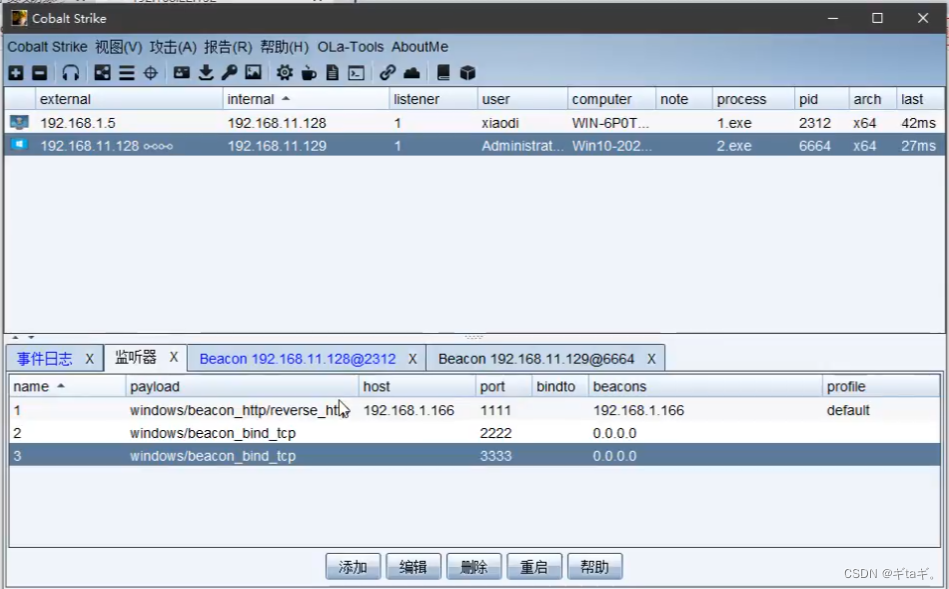Screen dimensions: 949x589
Task: Sort sessions by external column header
Action: click(129, 99)
